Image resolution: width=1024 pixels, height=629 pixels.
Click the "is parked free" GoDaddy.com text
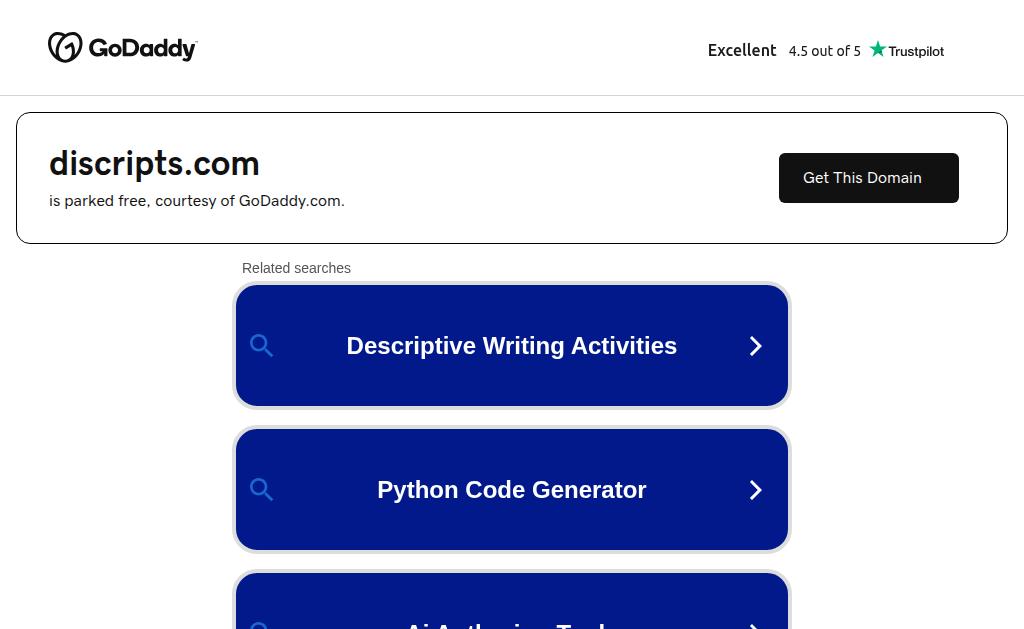click(x=196, y=201)
